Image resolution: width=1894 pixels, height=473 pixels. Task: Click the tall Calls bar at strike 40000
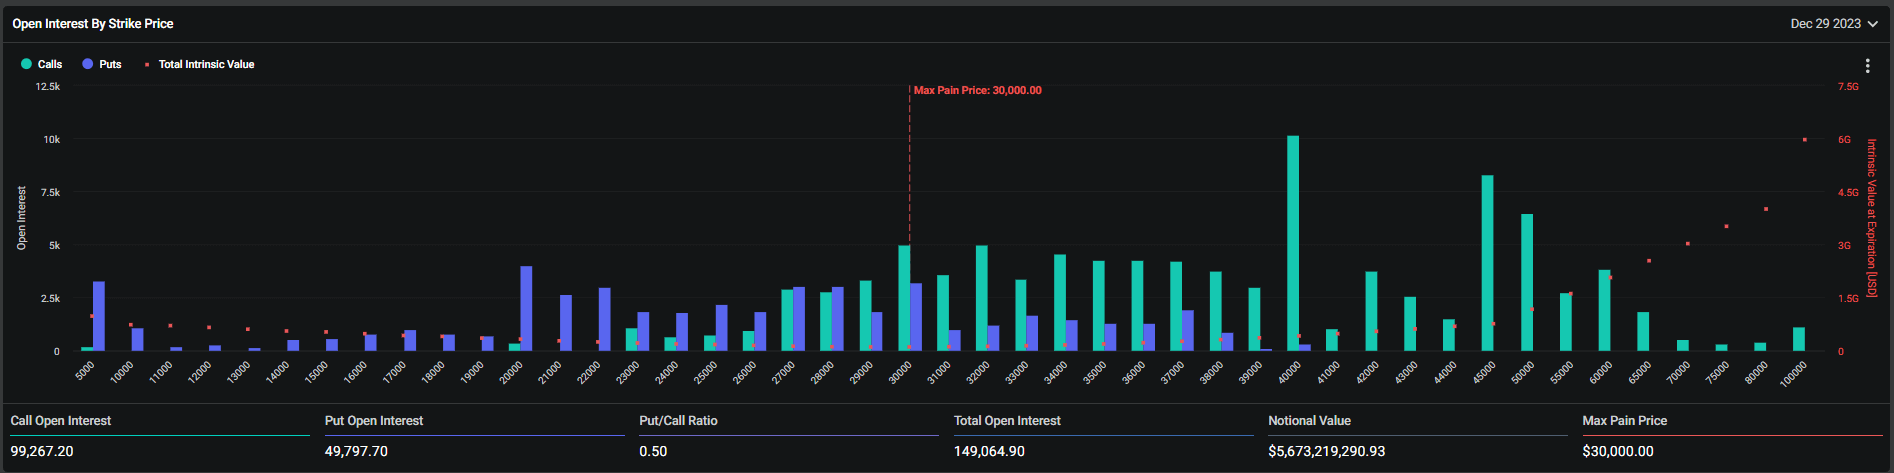click(x=1293, y=243)
